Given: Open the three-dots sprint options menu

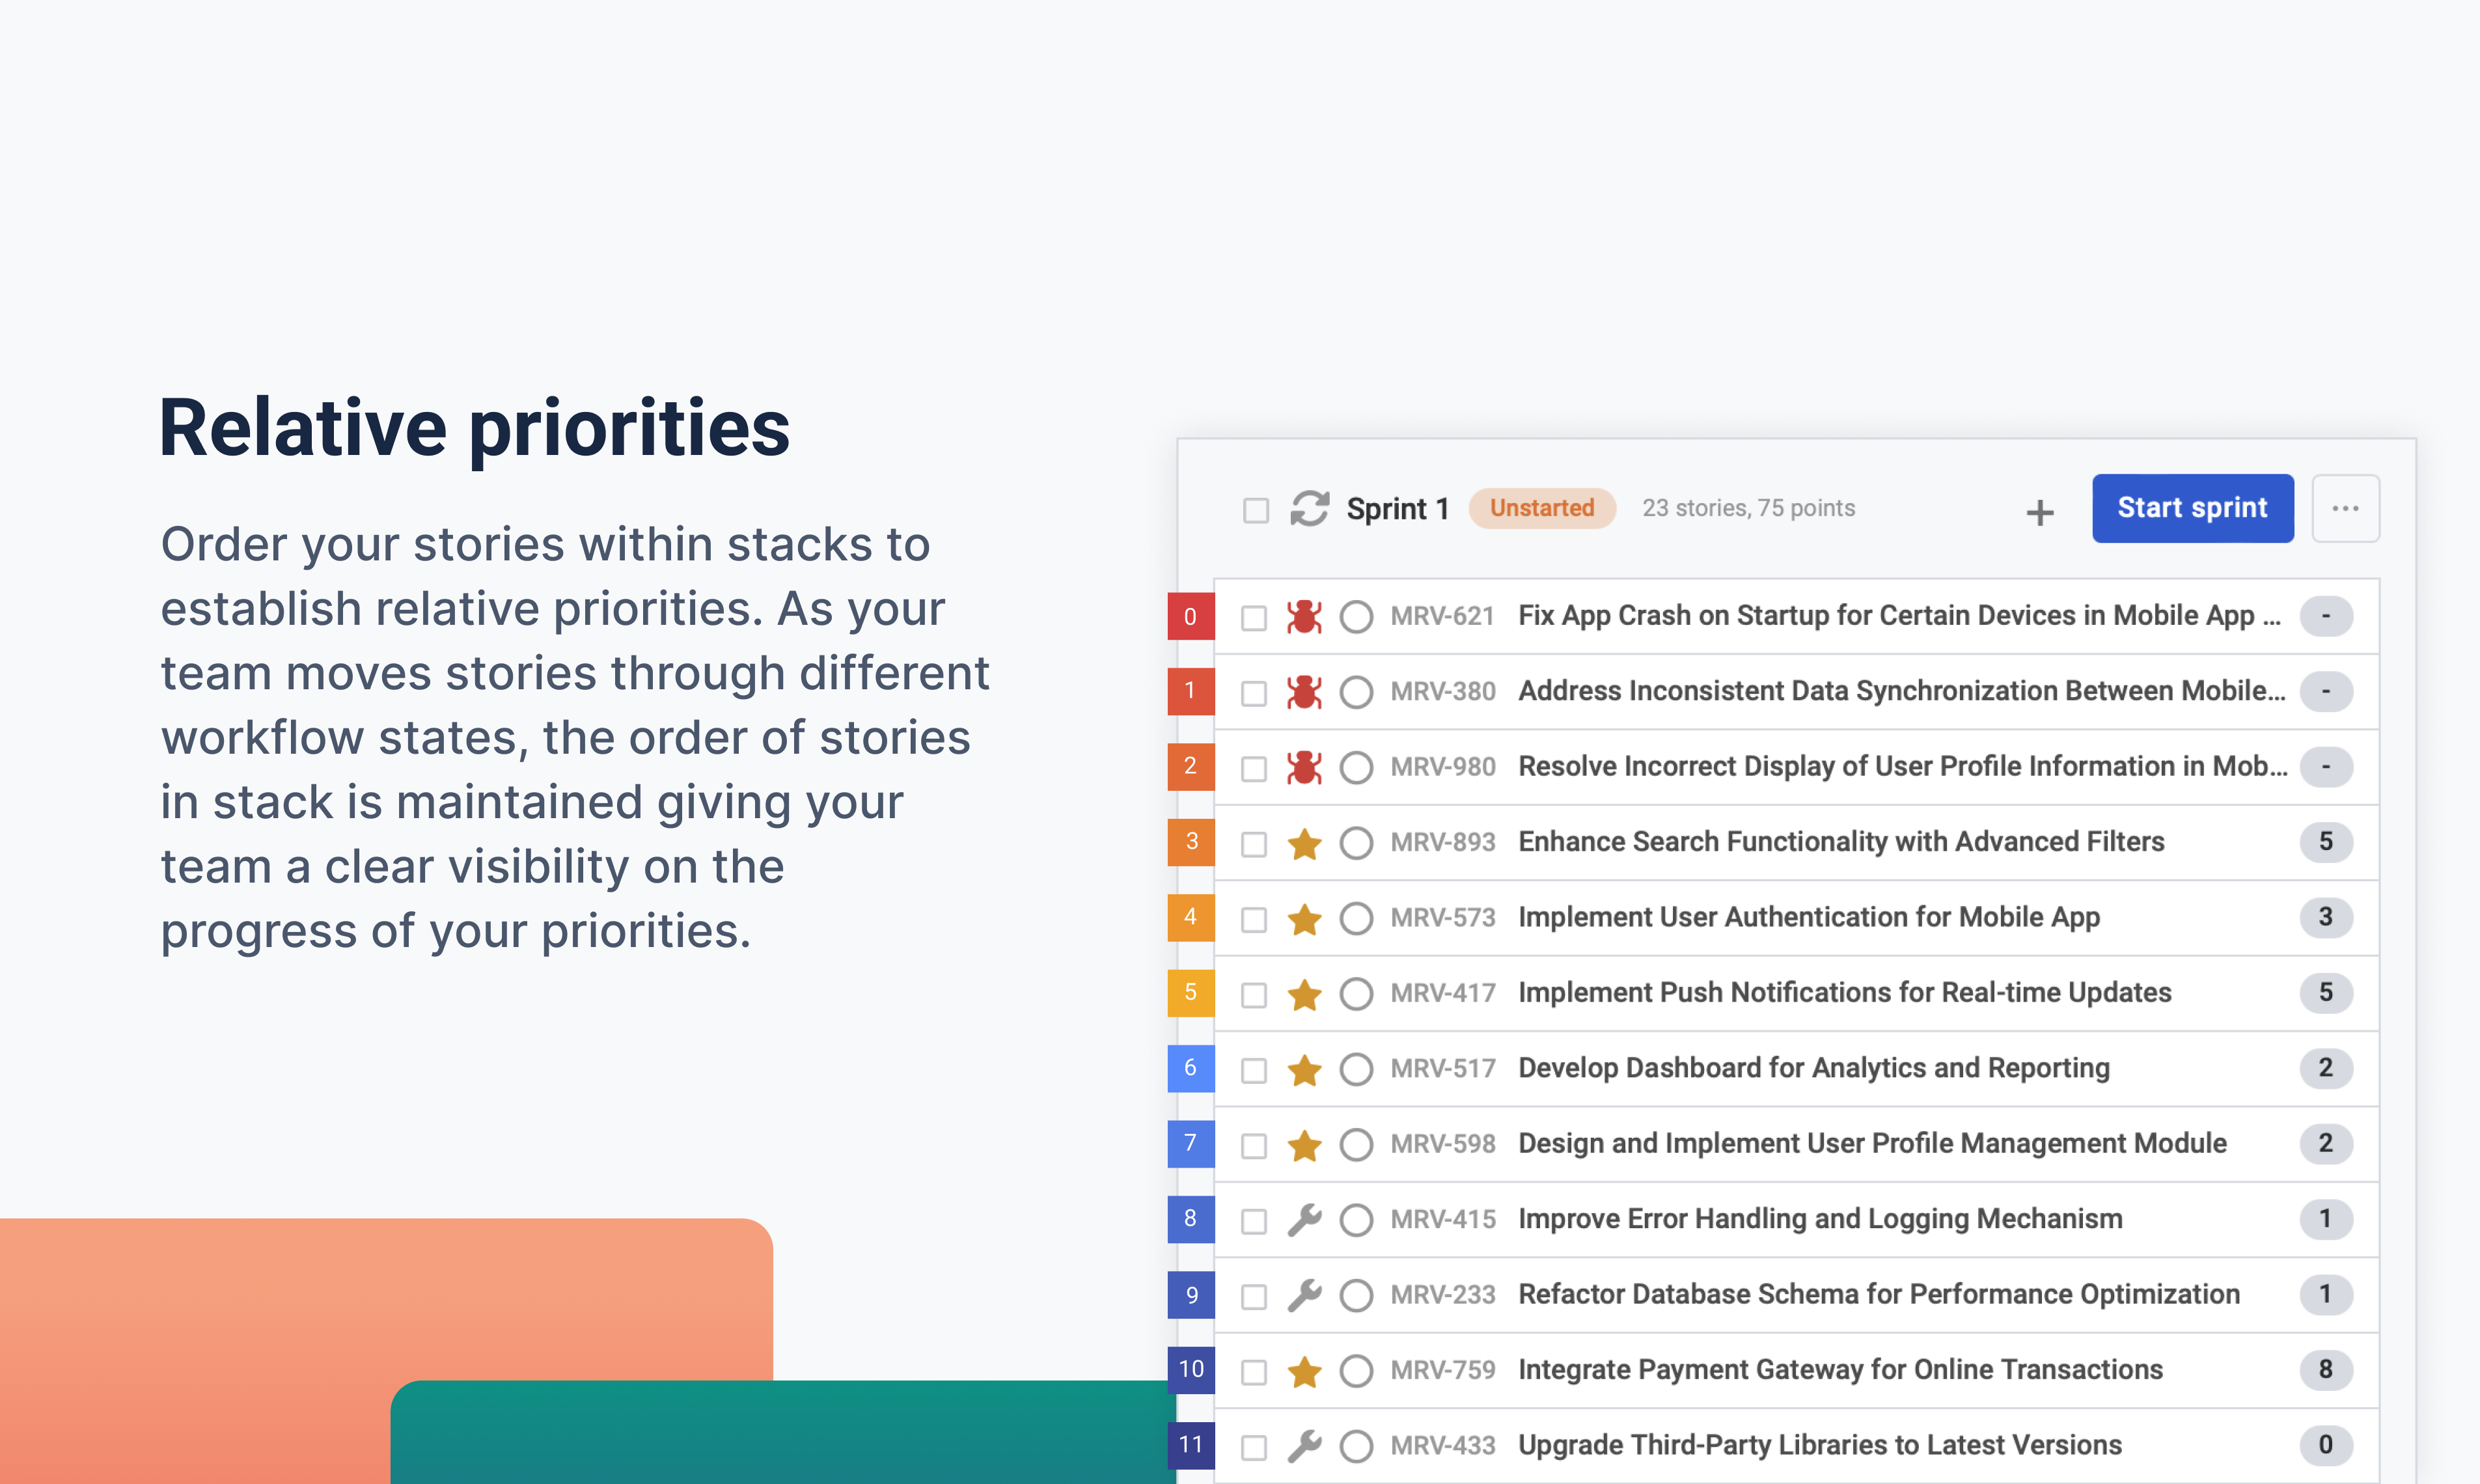Looking at the screenshot, I should tap(2345, 508).
